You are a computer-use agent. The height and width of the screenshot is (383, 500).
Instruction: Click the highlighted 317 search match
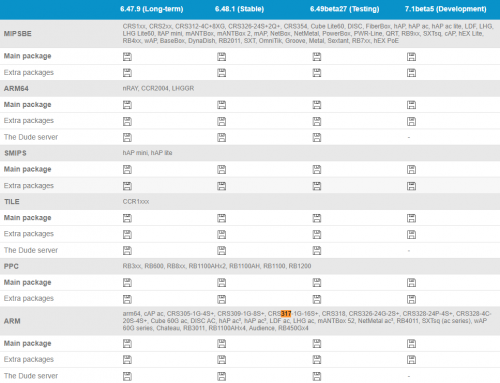[x=286, y=314]
